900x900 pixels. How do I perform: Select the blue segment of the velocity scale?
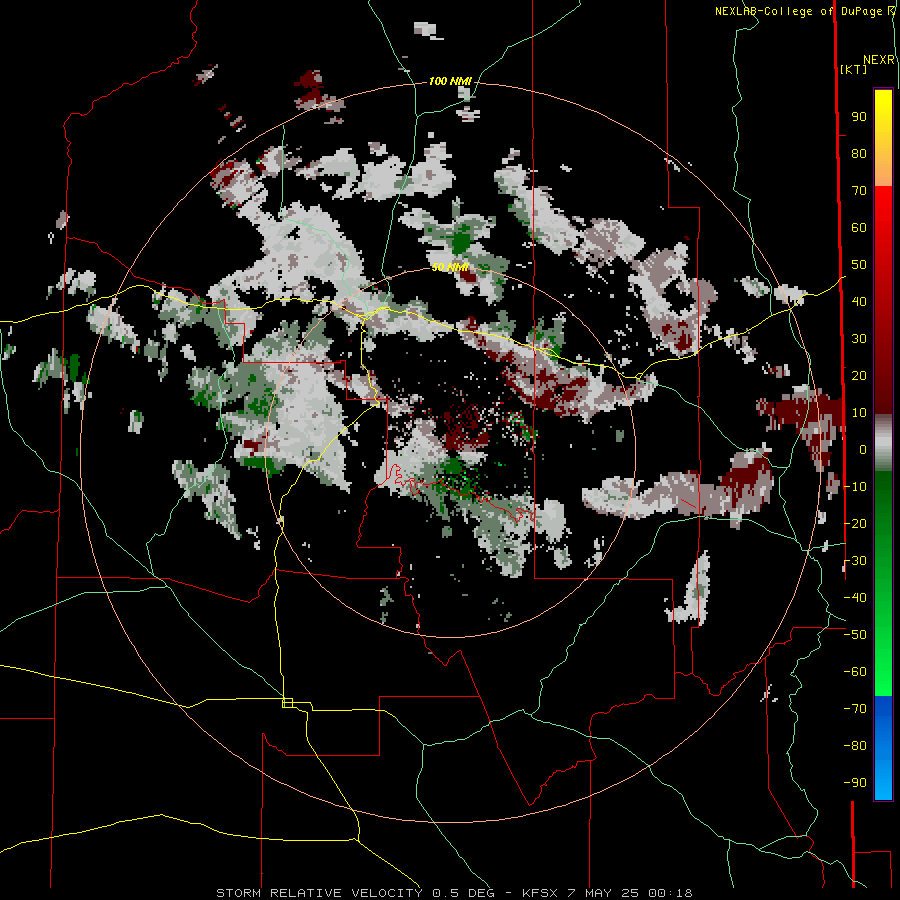(883, 747)
